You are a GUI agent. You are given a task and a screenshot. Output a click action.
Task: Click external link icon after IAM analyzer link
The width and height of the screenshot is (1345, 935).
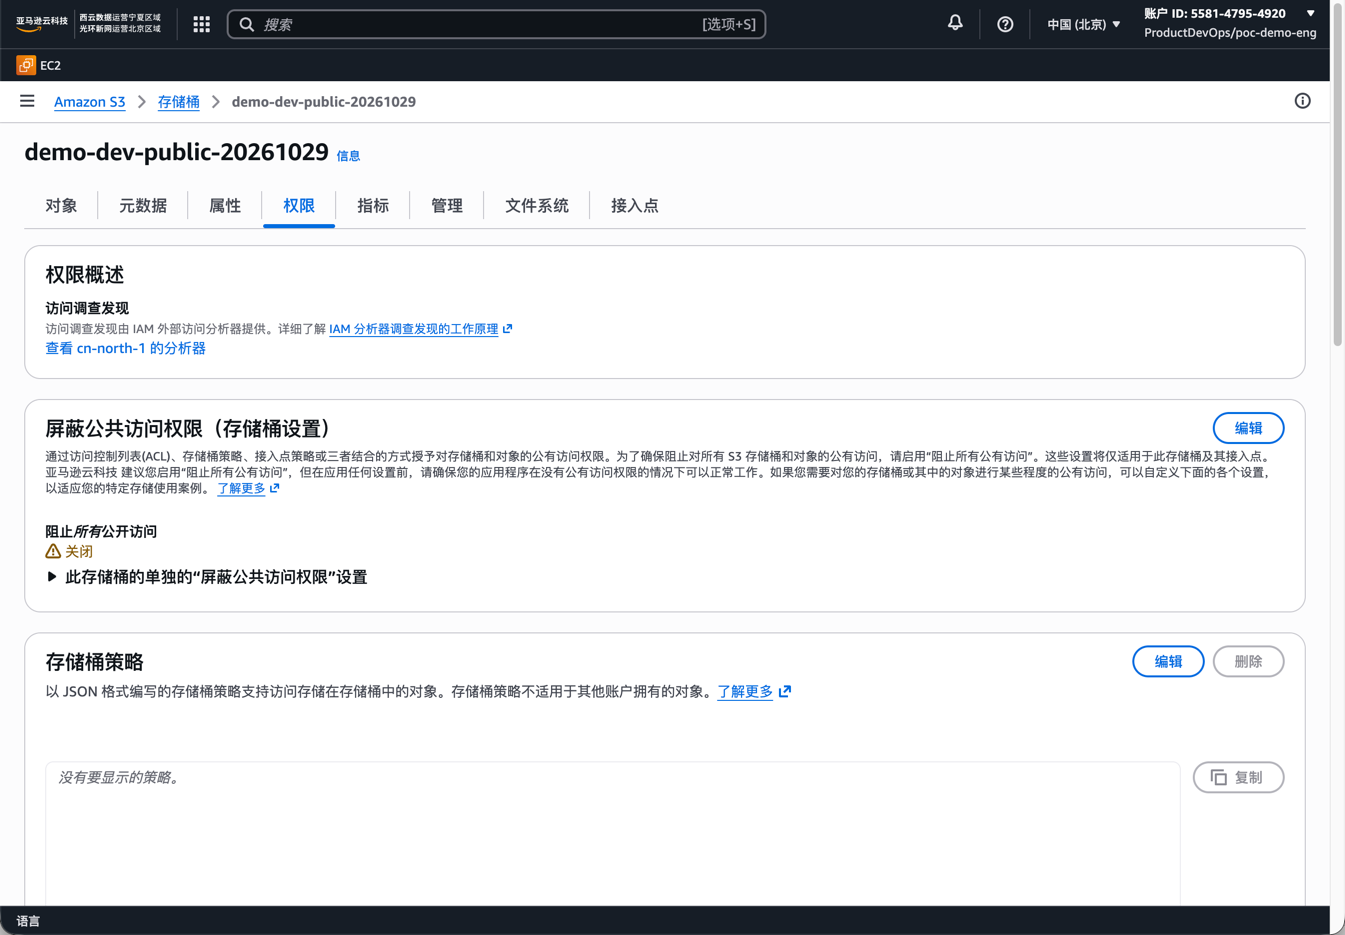pos(508,329)
